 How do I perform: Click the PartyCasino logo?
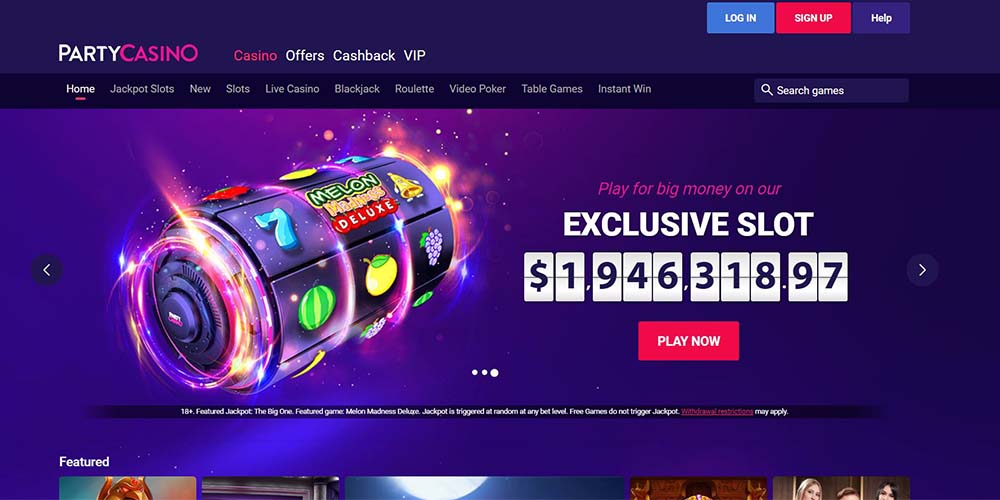[128, 54]
